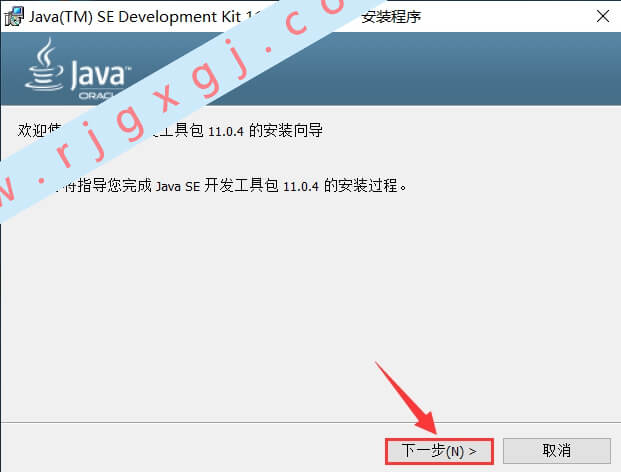The height and width of the screenshot is (472, 621).
Task: Click the 取消 button
Action: 556,451
